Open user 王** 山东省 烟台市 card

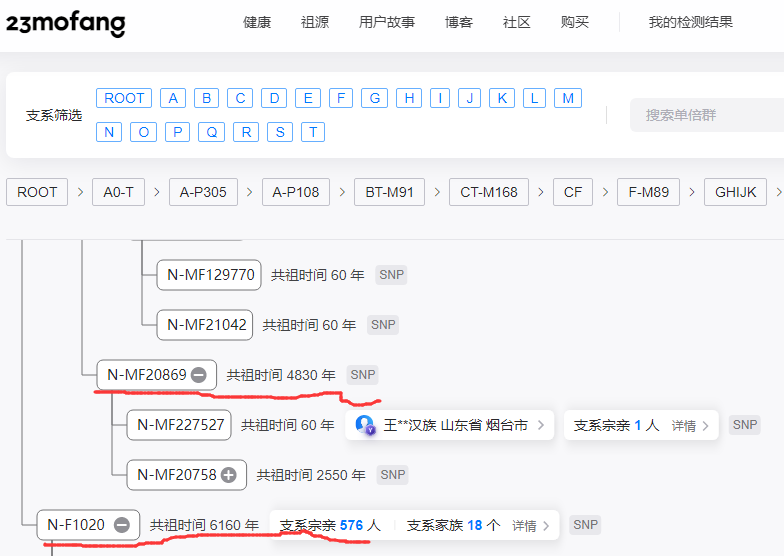click(x=450, y=425)
